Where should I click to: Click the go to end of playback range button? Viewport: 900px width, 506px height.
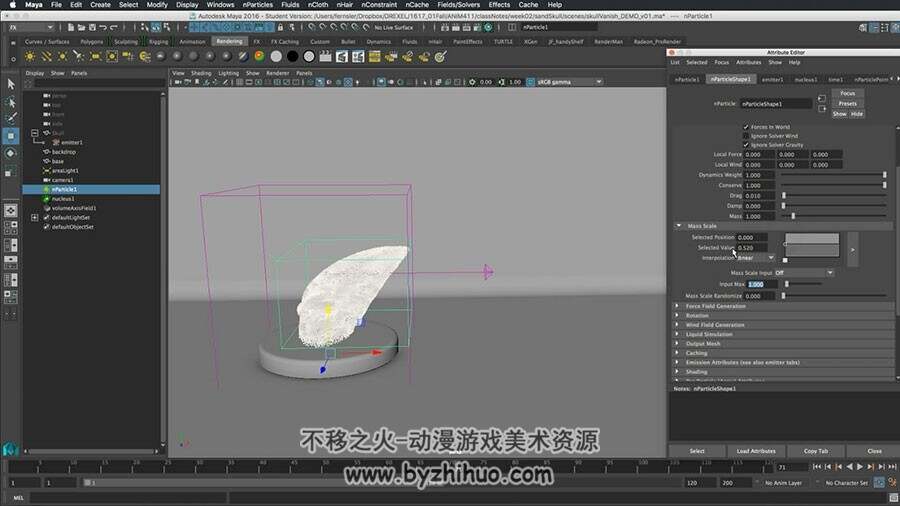tap(892, 467)
